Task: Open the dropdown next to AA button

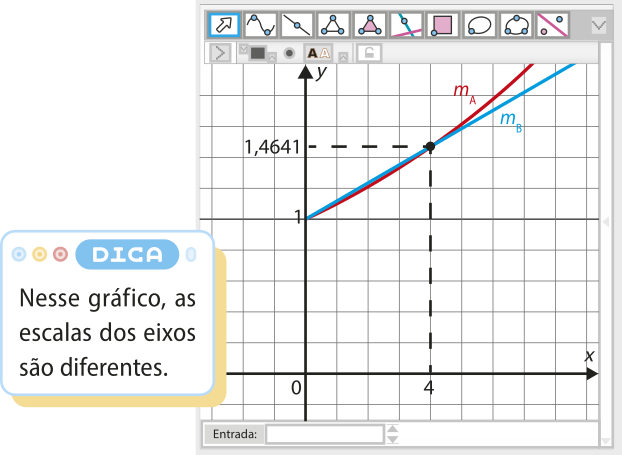Action: [x=343, y=58]
